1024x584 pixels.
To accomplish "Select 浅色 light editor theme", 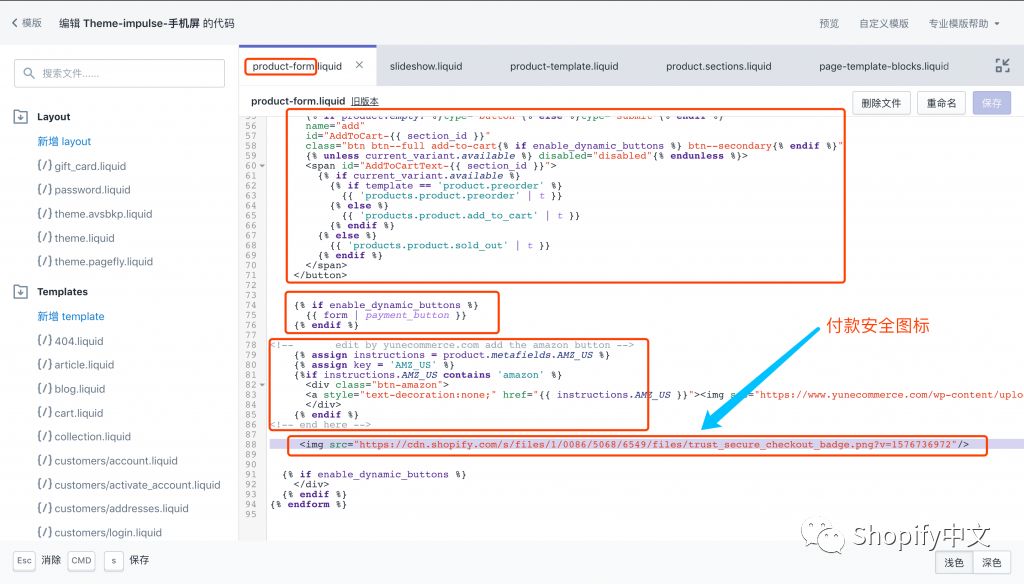I will click(953, 562).
